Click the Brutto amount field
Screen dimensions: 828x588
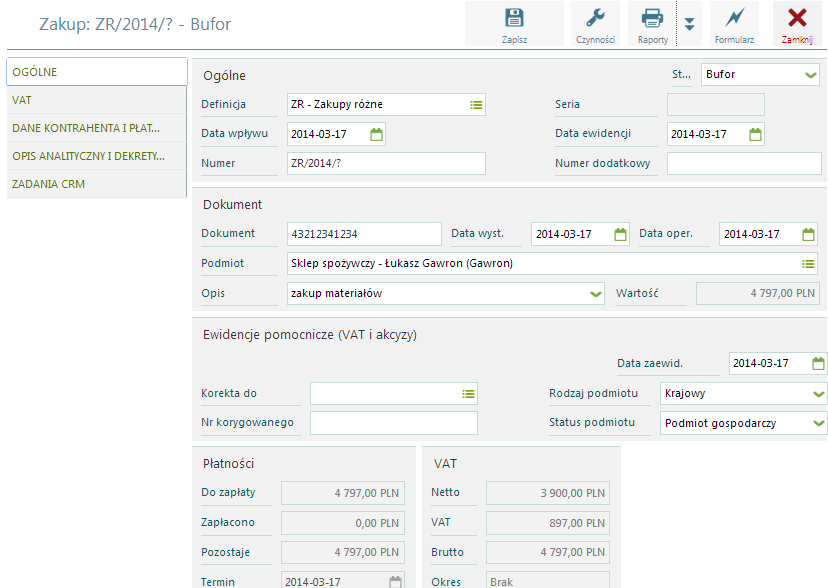tap(548, 552)
